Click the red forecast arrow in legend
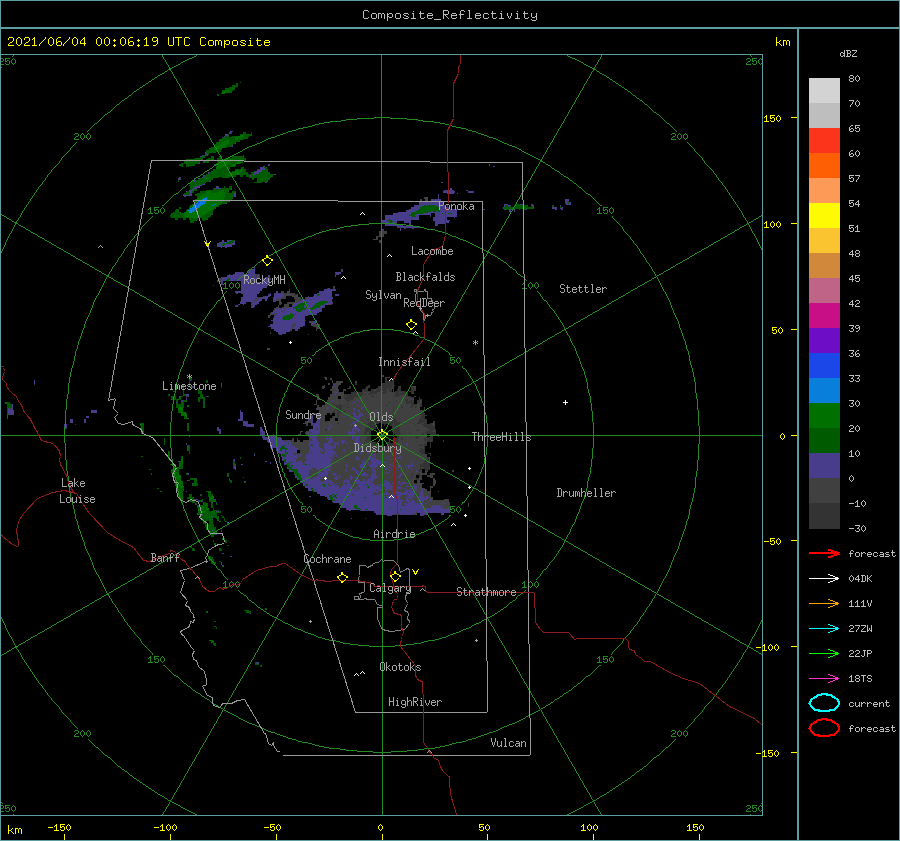This screenshot has height=841, width=900. coord(824,553)
